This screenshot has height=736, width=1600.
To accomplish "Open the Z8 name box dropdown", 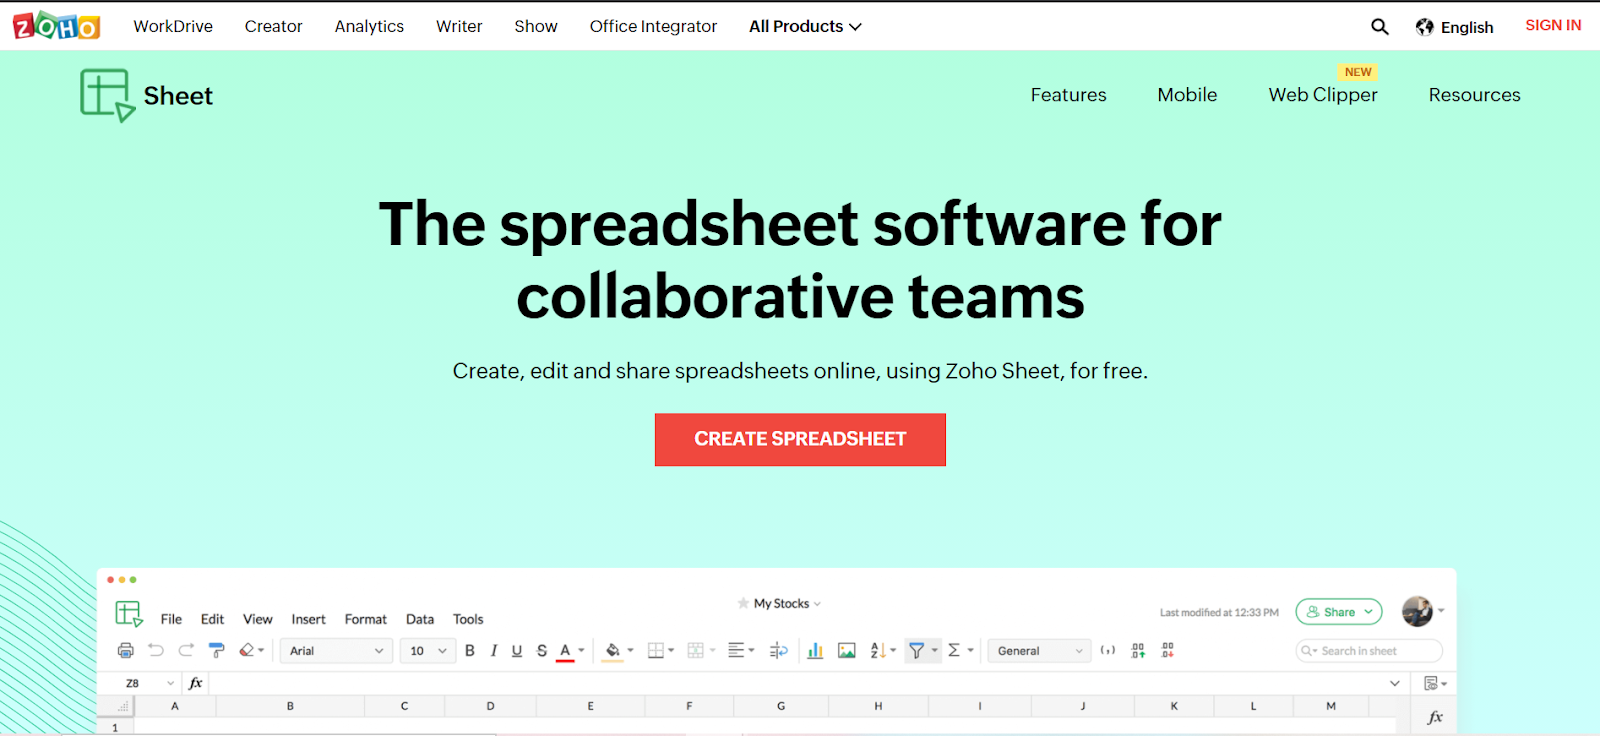I will (170, 683).
